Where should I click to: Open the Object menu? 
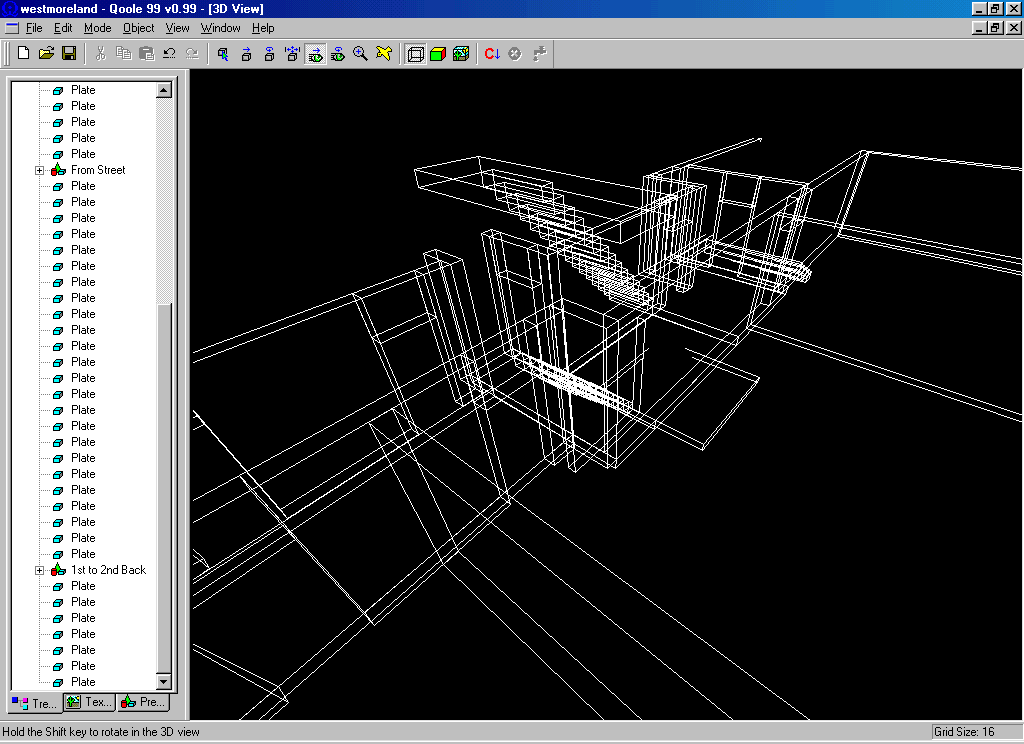(139, 28)
